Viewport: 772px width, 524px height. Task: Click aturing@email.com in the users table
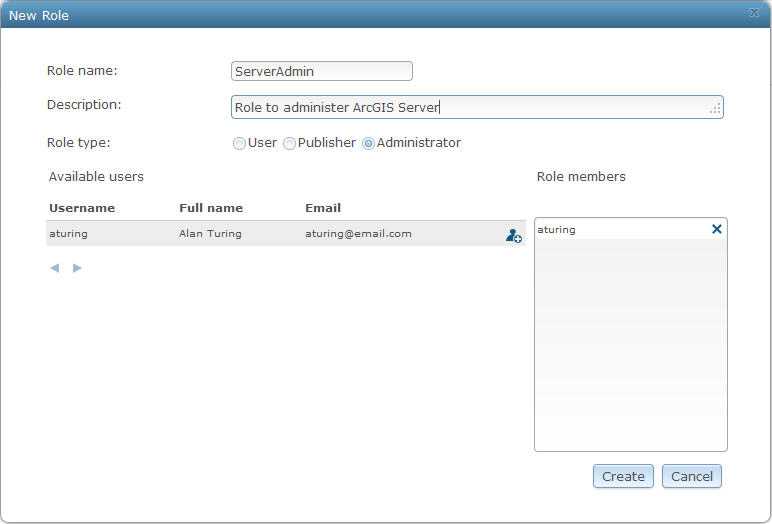point(358,234)
